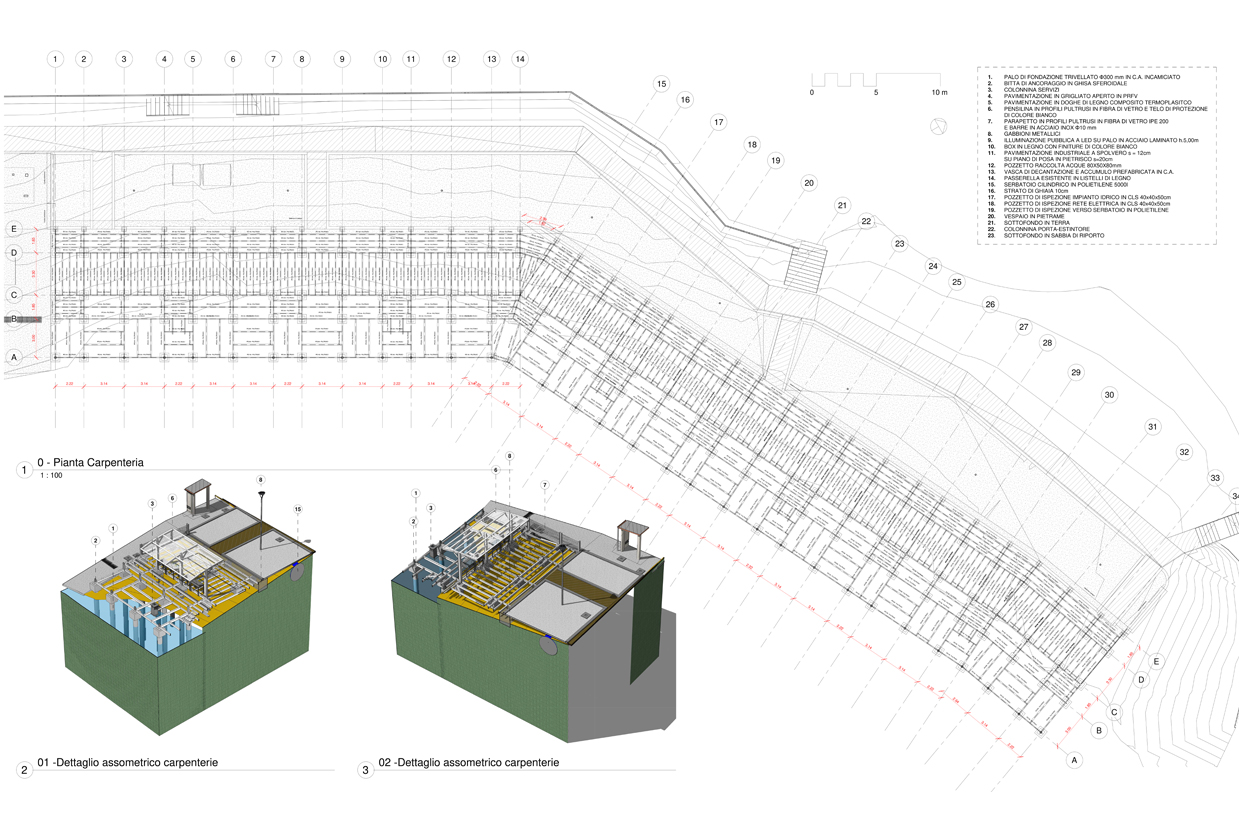This screenshot has width=1239, height=830.
Task: Select diagonal grid bubble 21
Action: pyautogui.click(x=842, y=206)
